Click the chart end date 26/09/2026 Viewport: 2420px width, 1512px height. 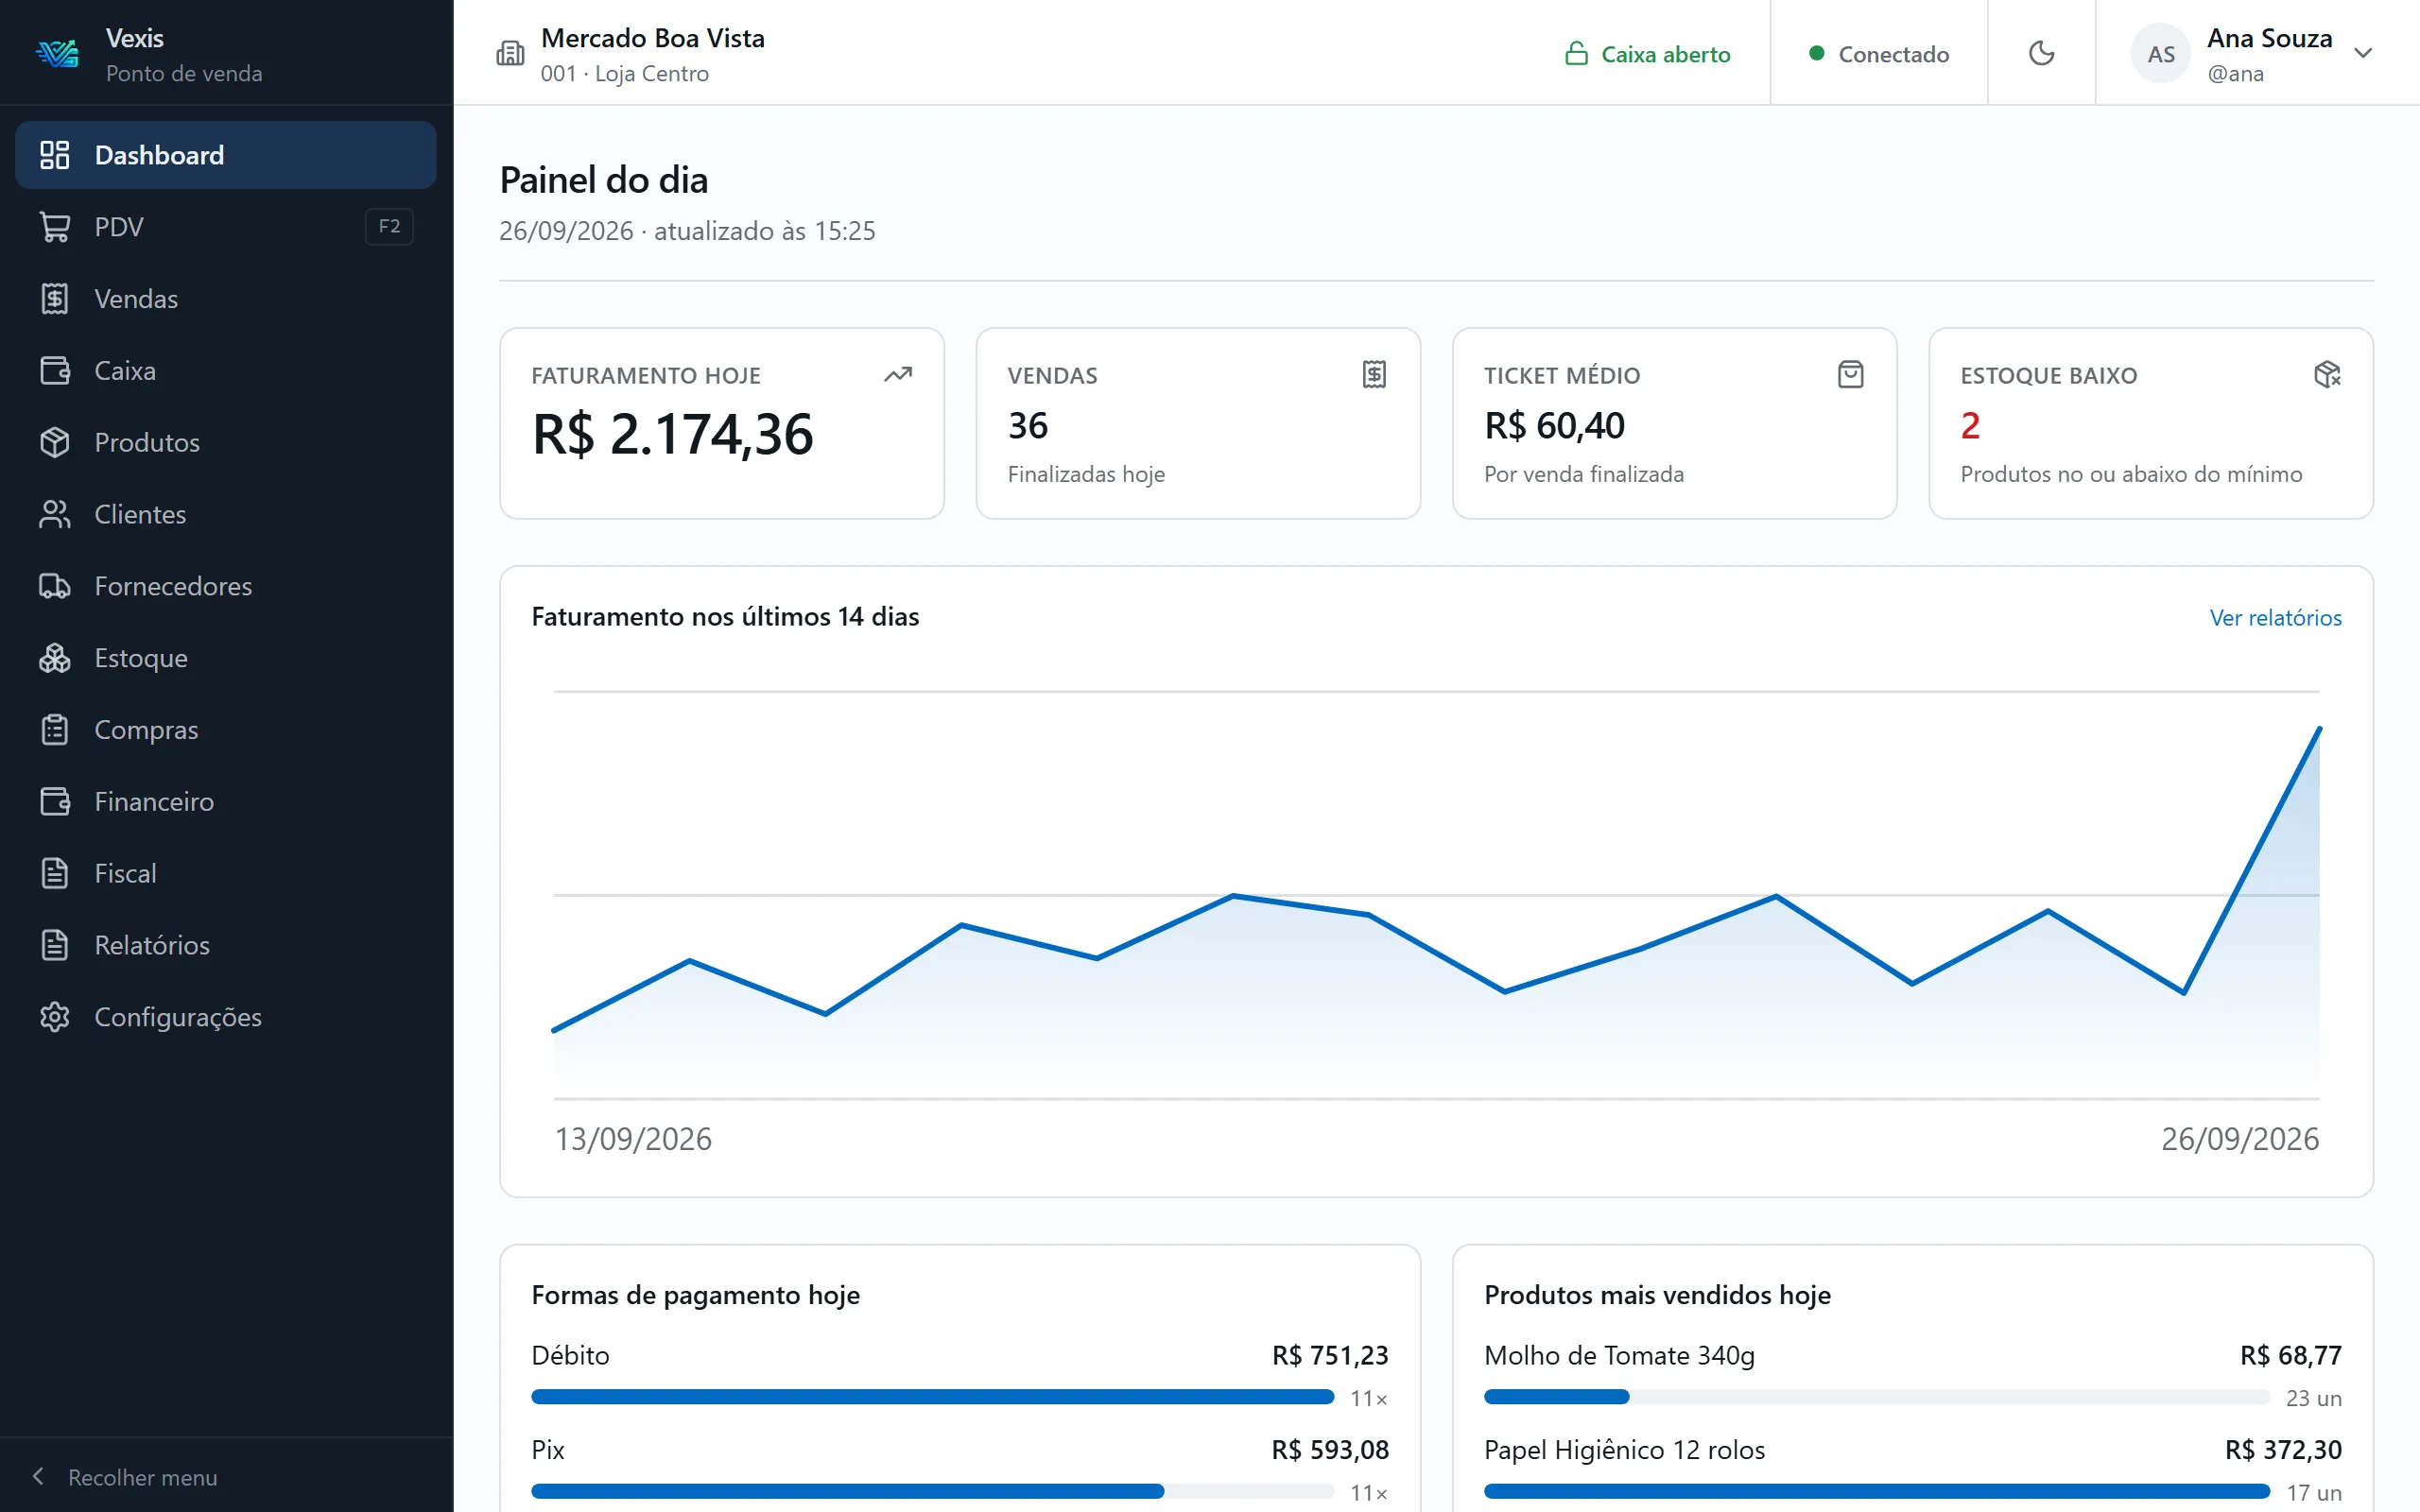pyautogui.click(x=2240, y=1139)
